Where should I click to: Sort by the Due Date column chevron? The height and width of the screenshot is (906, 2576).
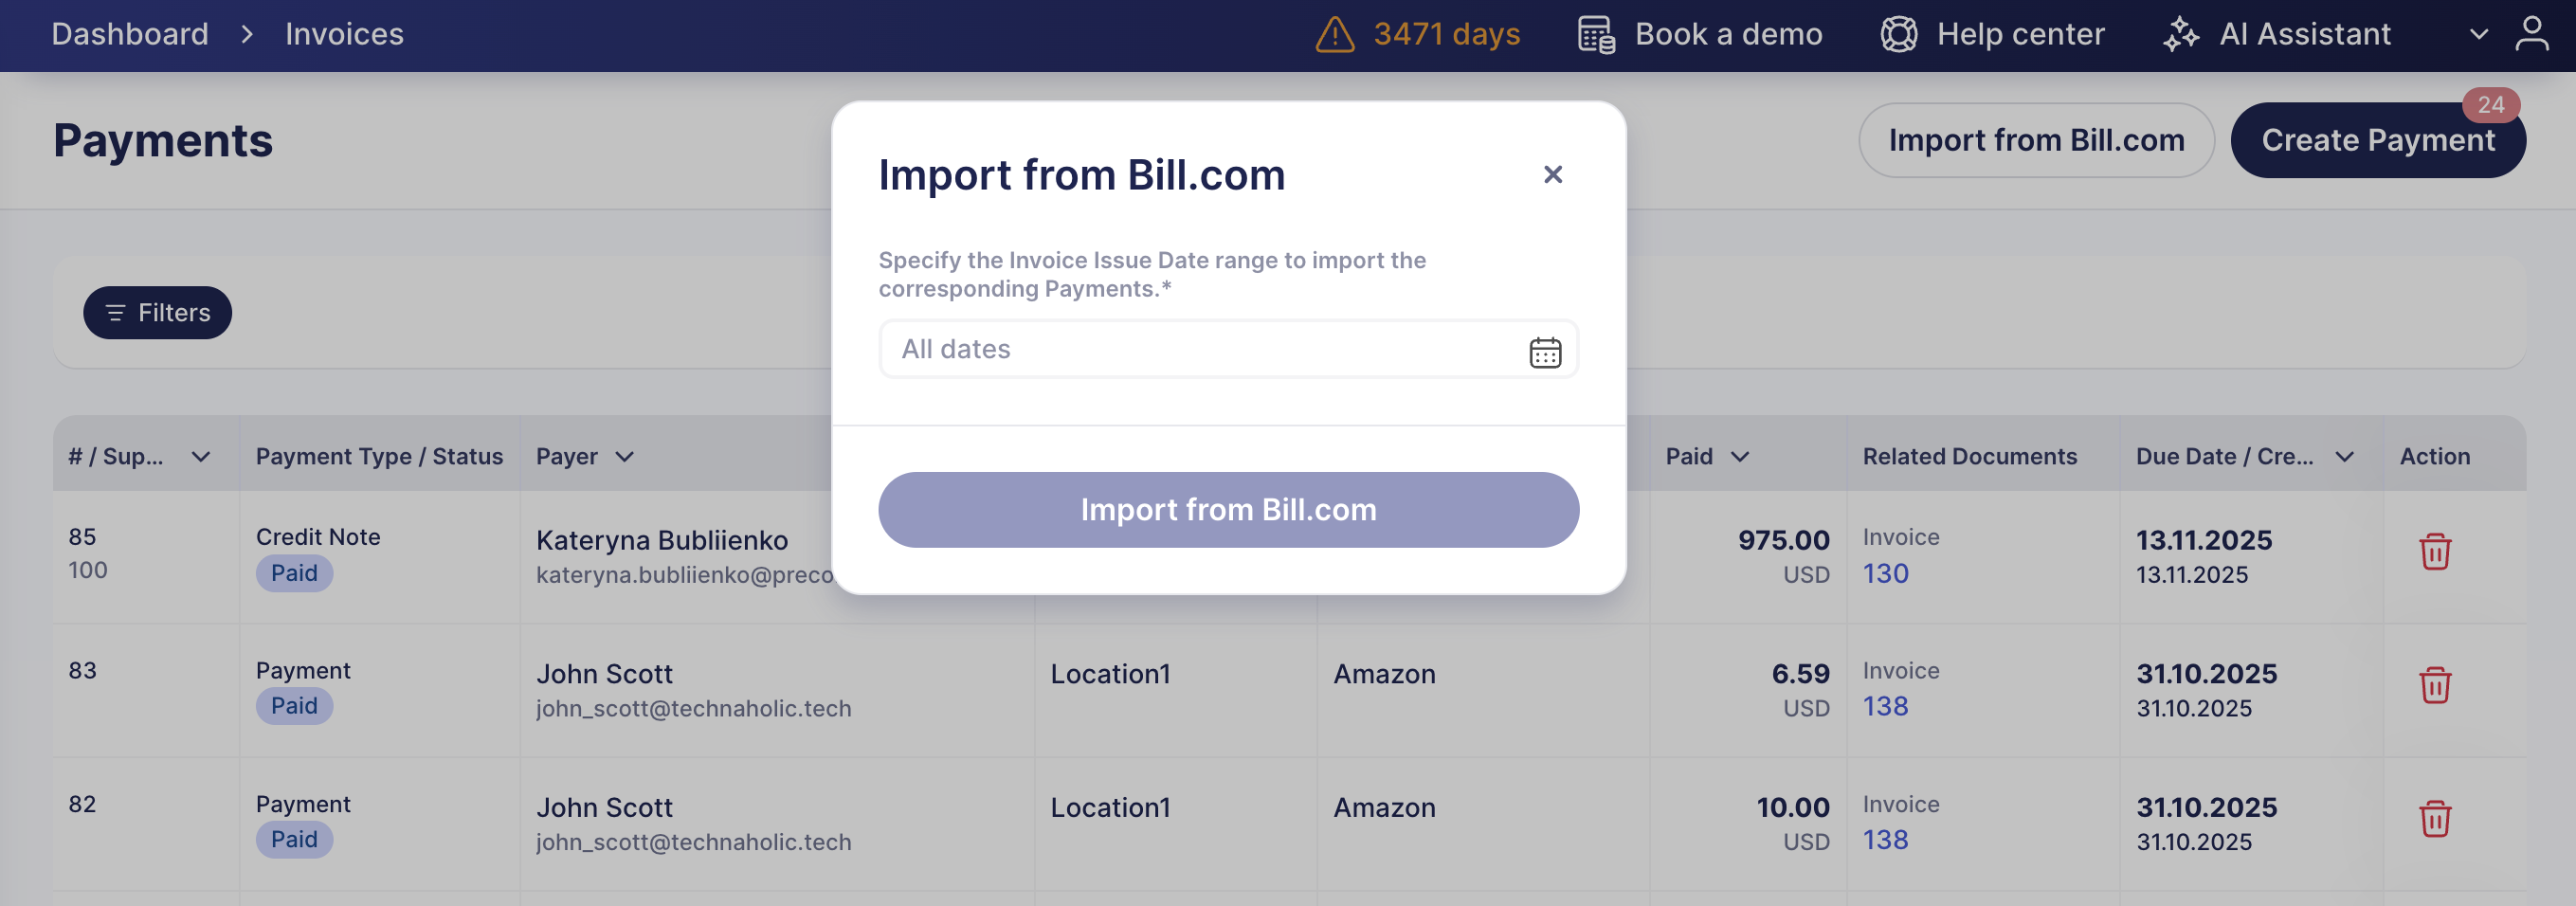click(x=2344, y=457)
